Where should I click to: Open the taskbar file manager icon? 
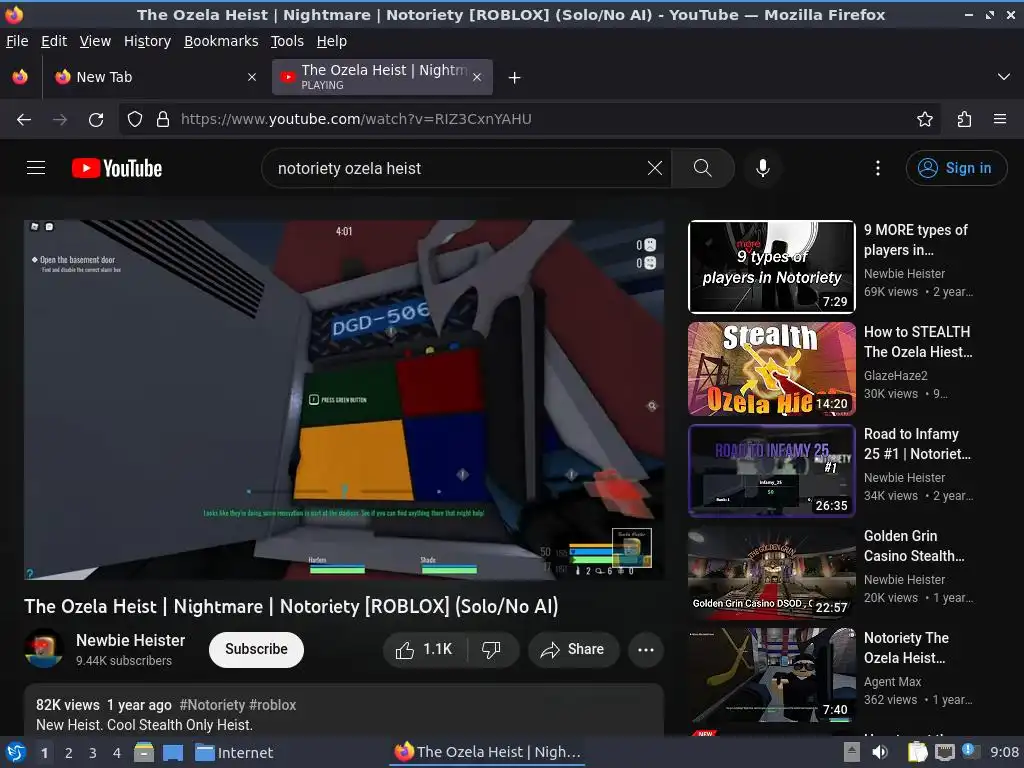pyautogui.click(x=144, y=752)
